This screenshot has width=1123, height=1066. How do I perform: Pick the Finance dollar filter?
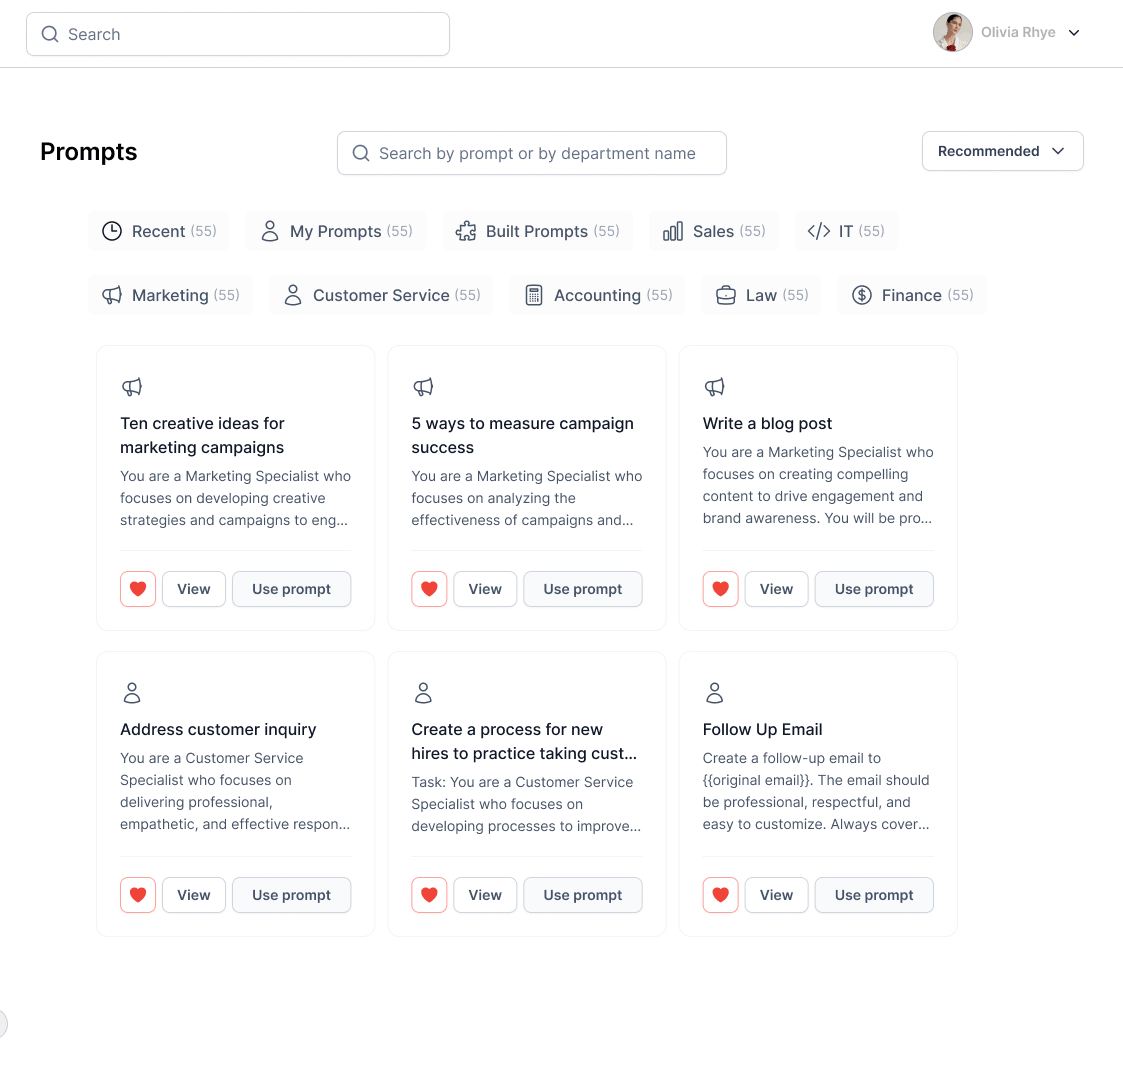(912, 295)
